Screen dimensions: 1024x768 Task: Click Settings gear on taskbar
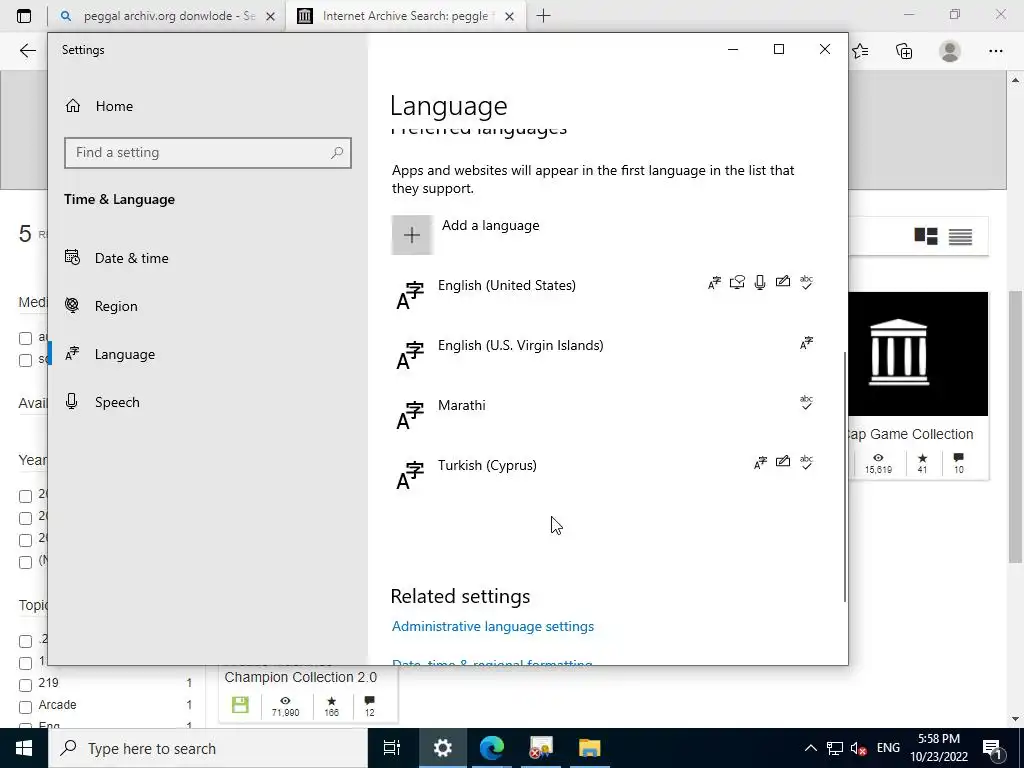(442, 748)
